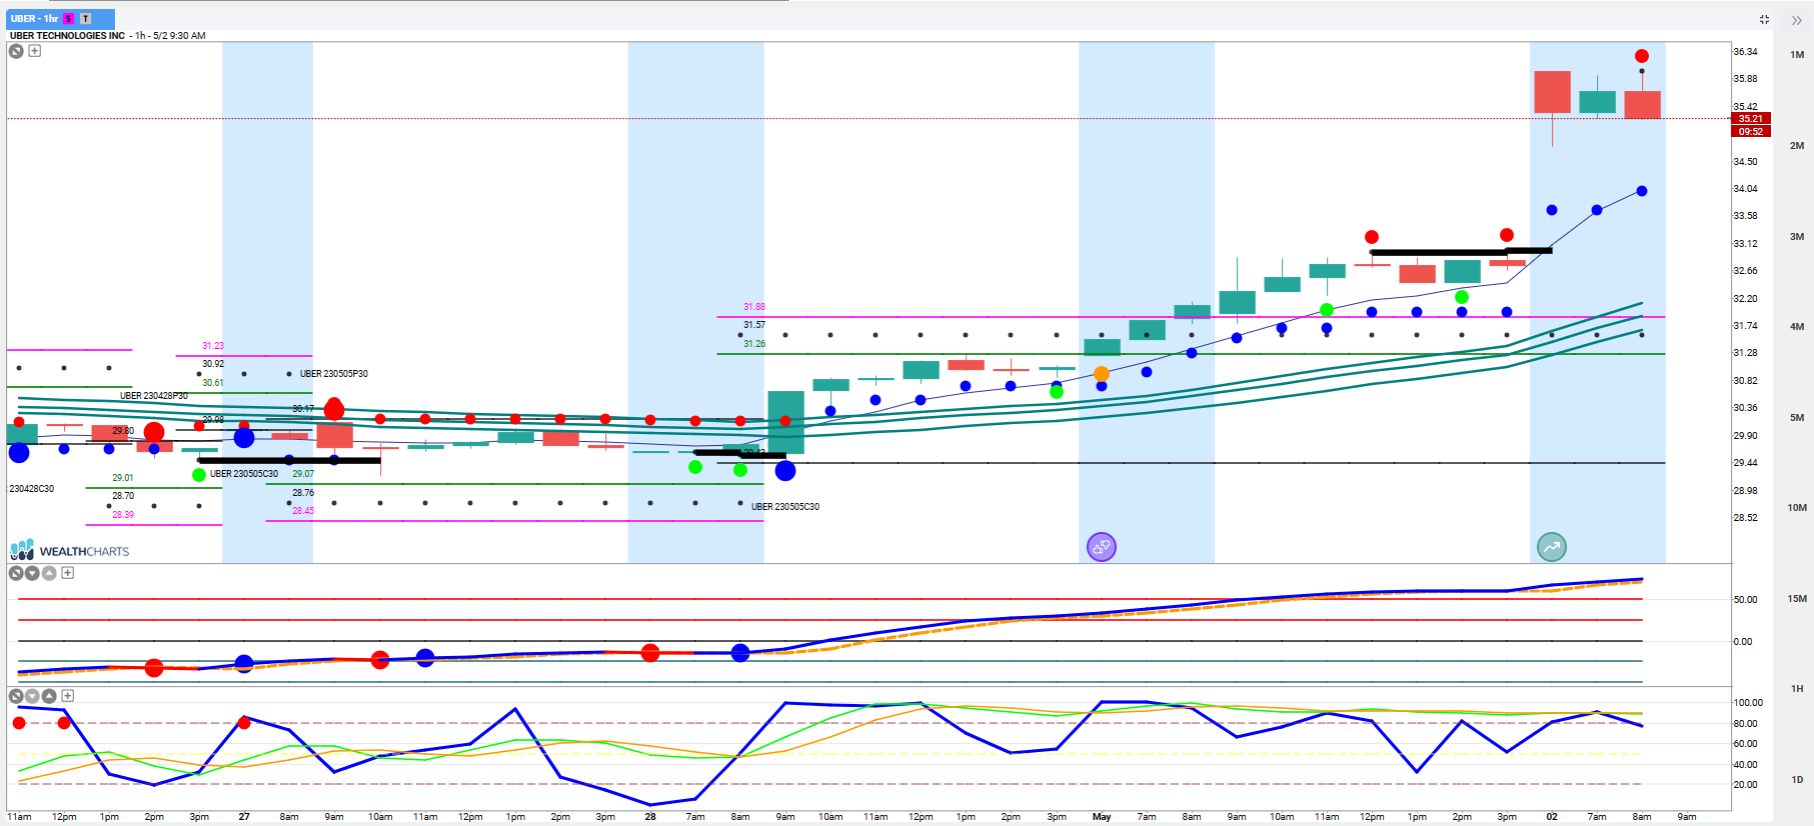The width and height of the screenshot is (1814, 826).
Task: Move the middle oscillator panel up
Action: [49, 573]
